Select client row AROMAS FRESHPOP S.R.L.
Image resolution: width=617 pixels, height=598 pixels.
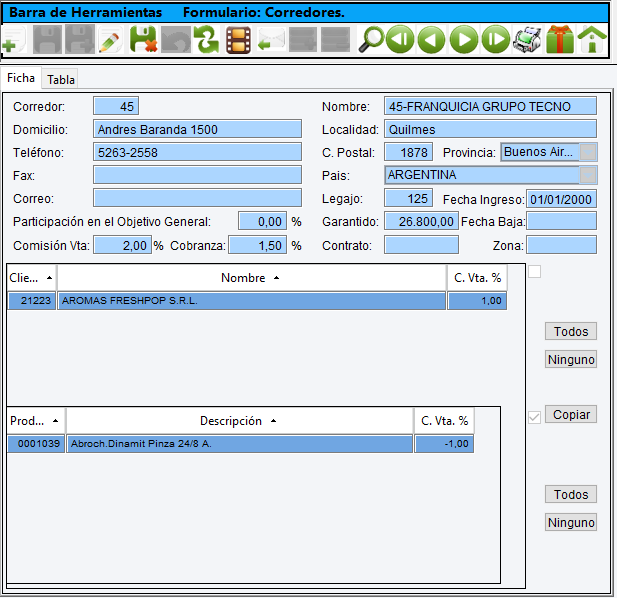point(252,301)
